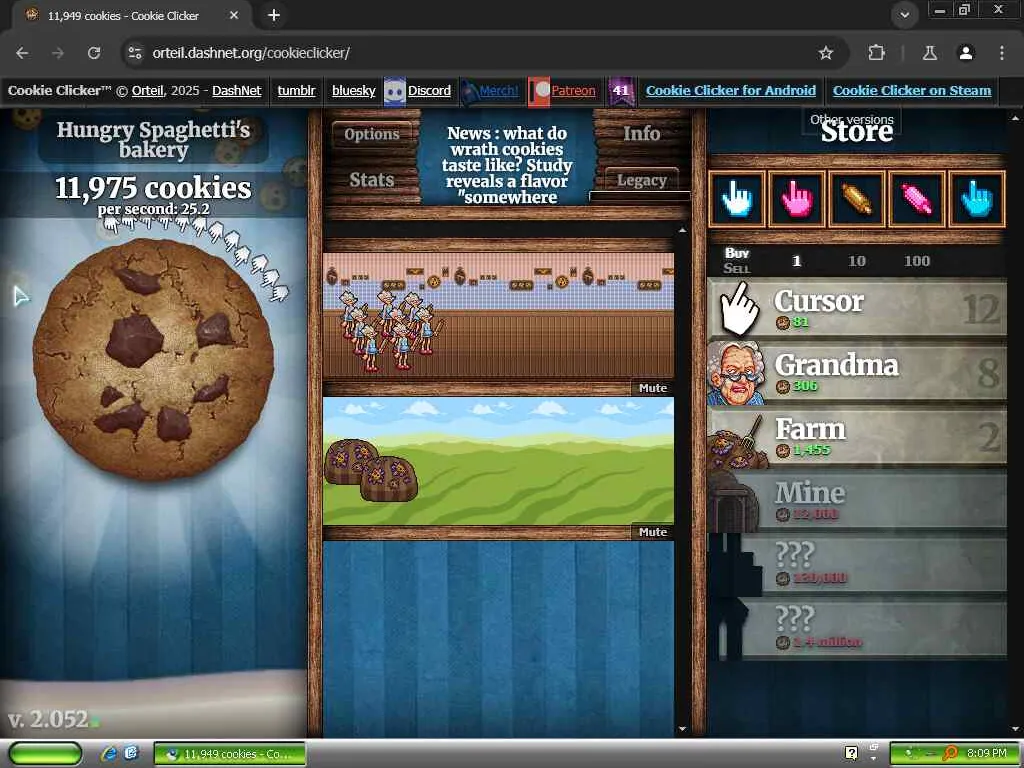Screen dimensions: 1024x768
Task: Open the Legacy menu
Action: (x=641, y=180)
